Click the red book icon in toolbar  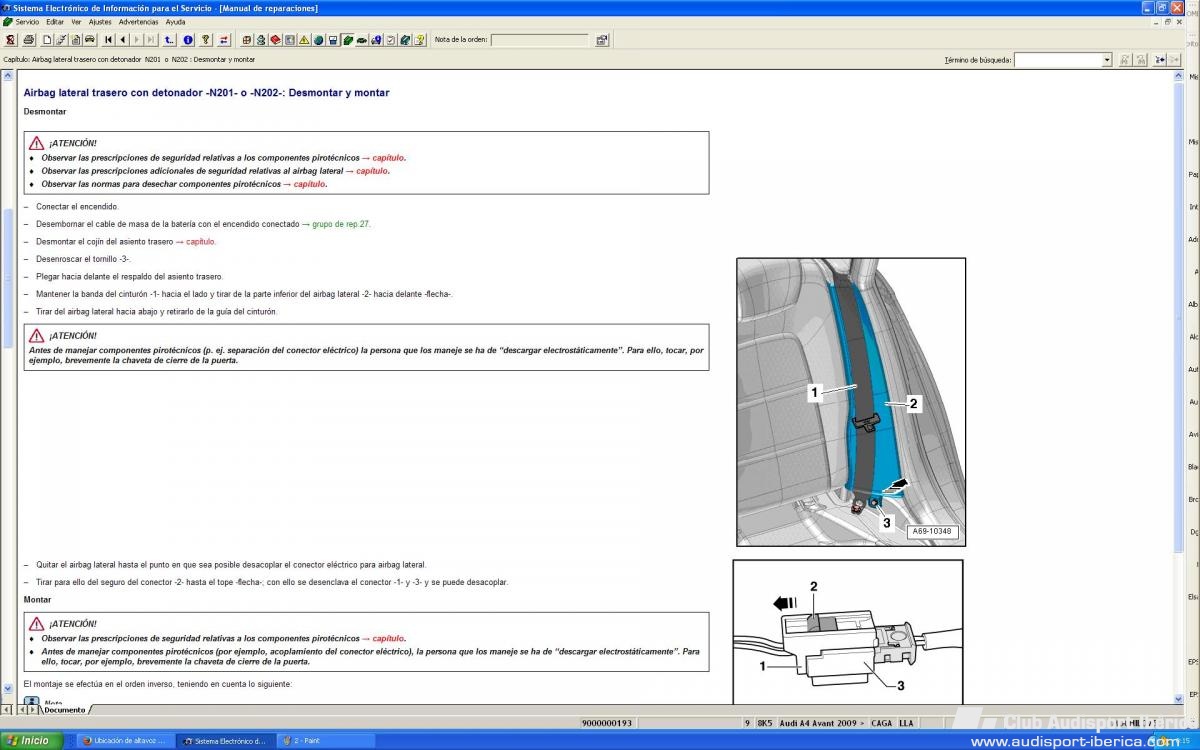pyautogui.click(x=275, y=40)
